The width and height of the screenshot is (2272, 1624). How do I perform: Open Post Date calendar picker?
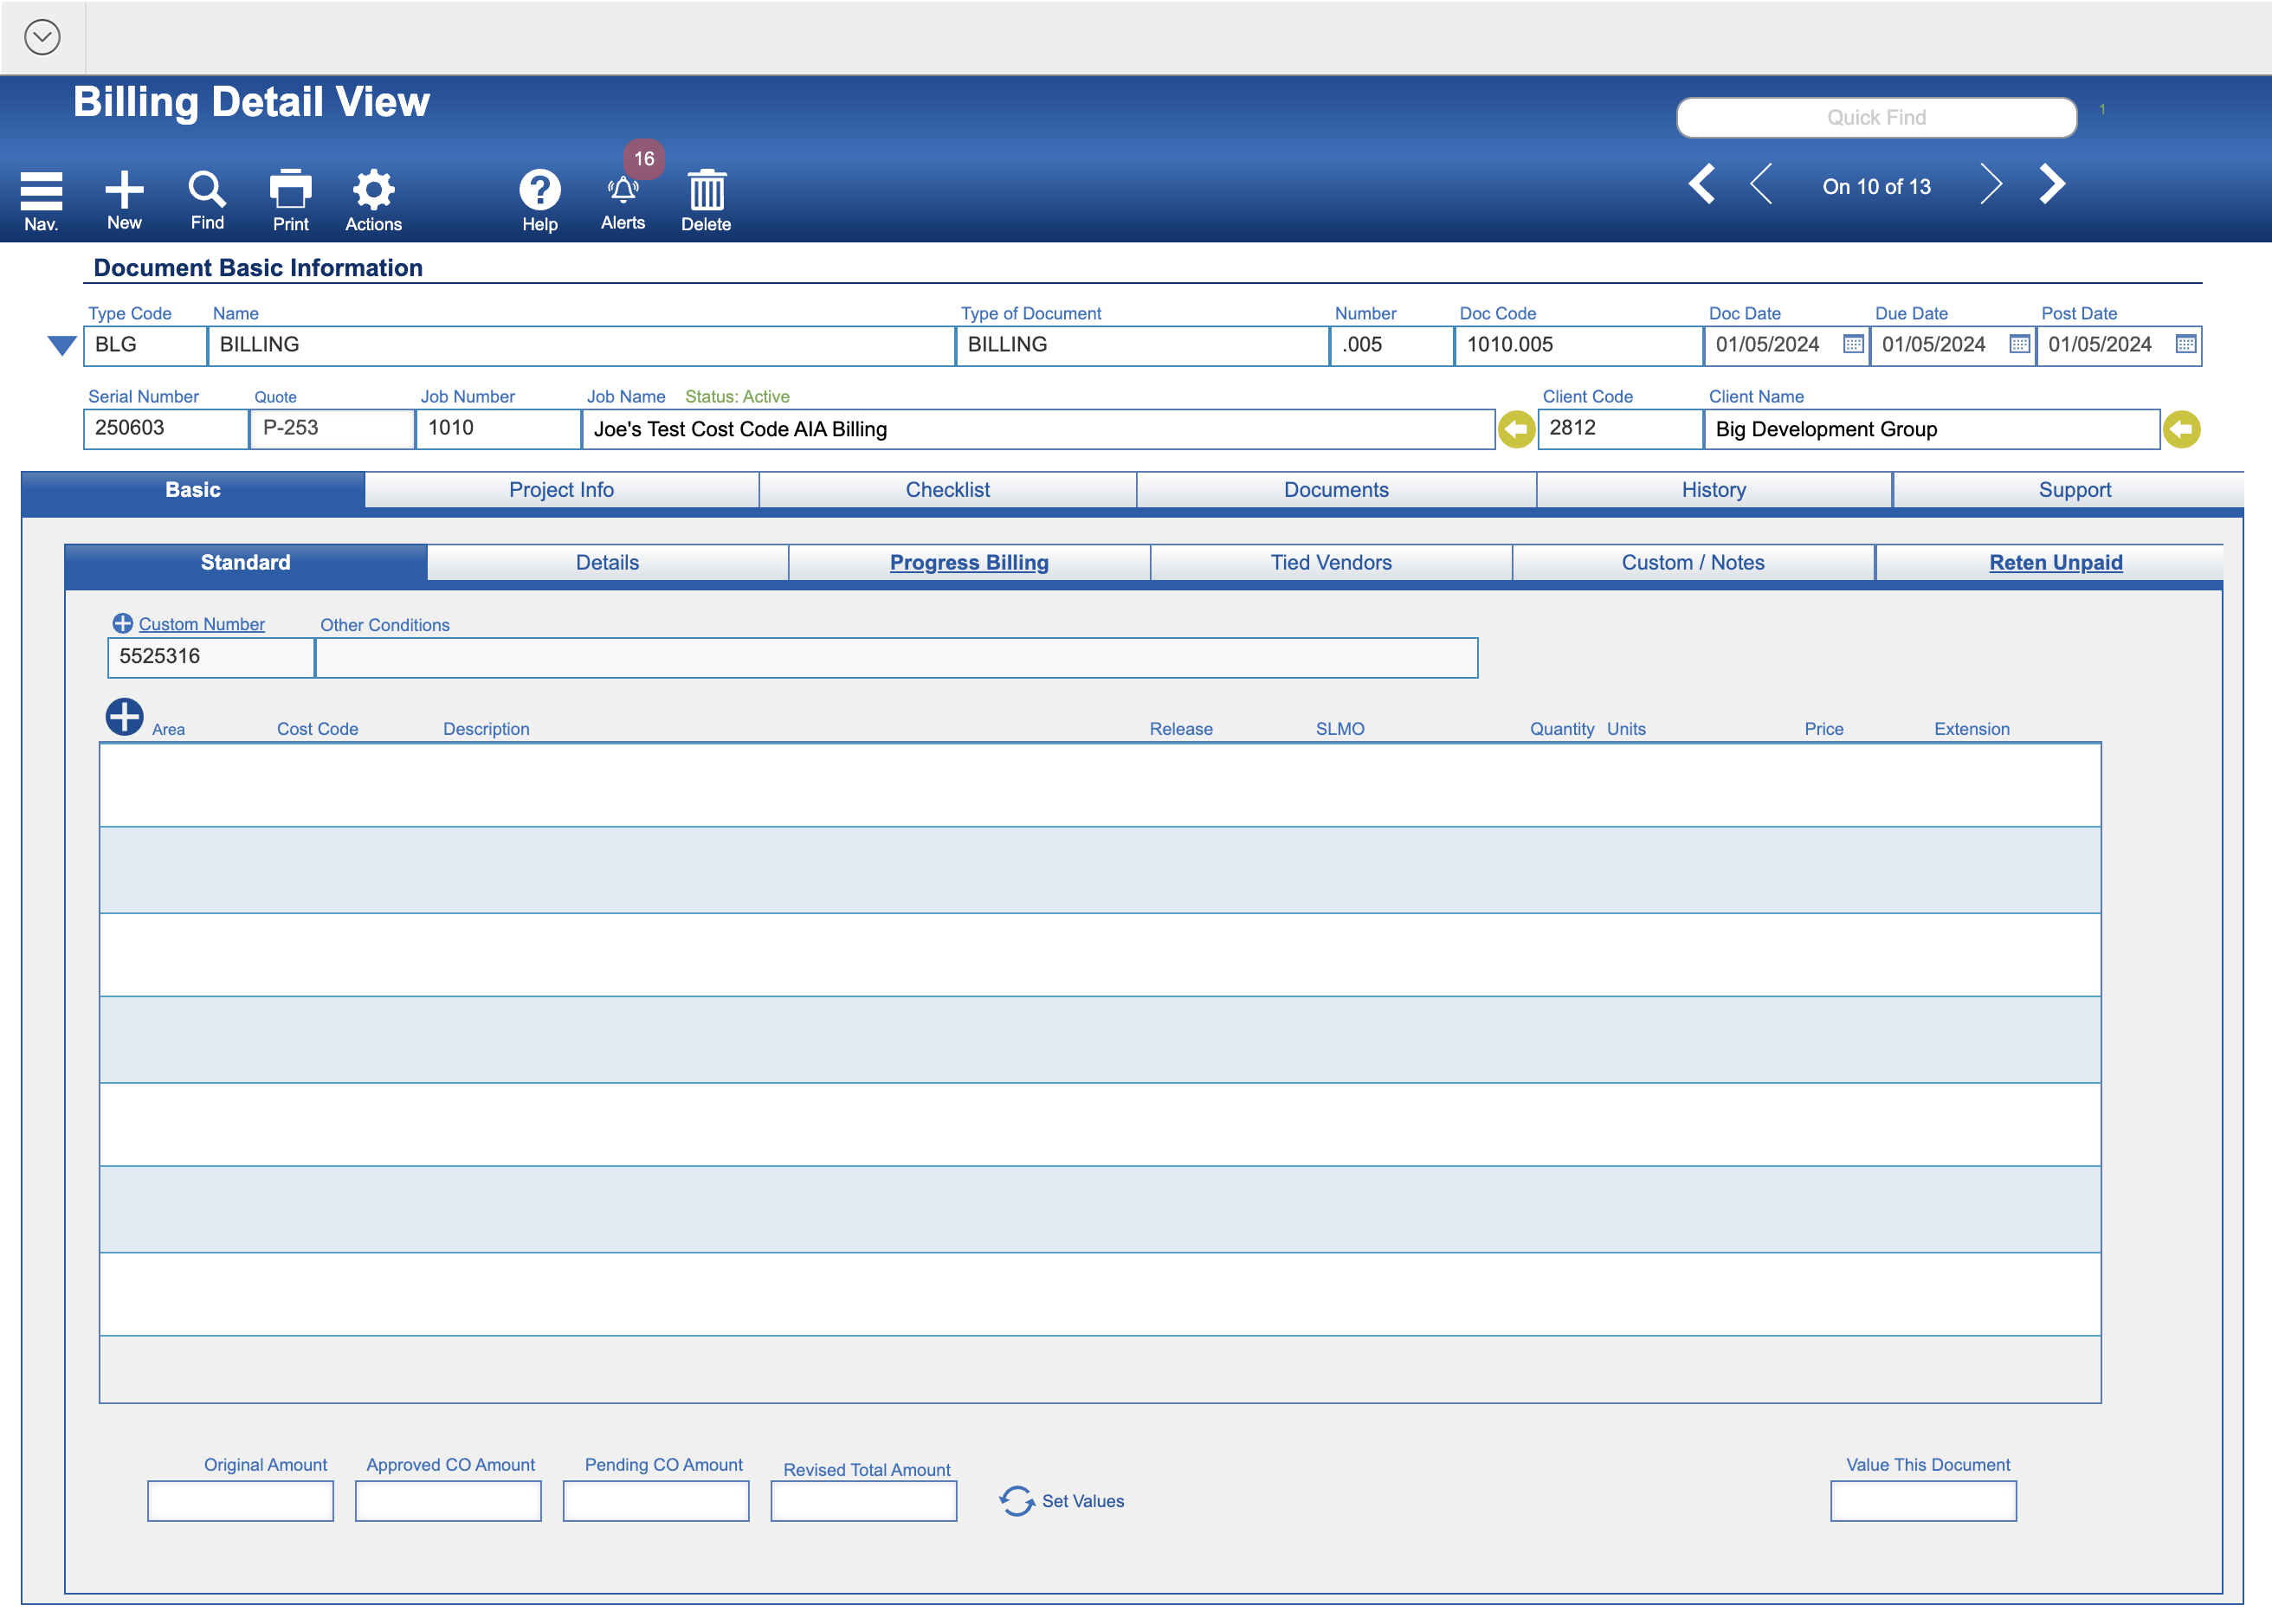(2185, 344)
